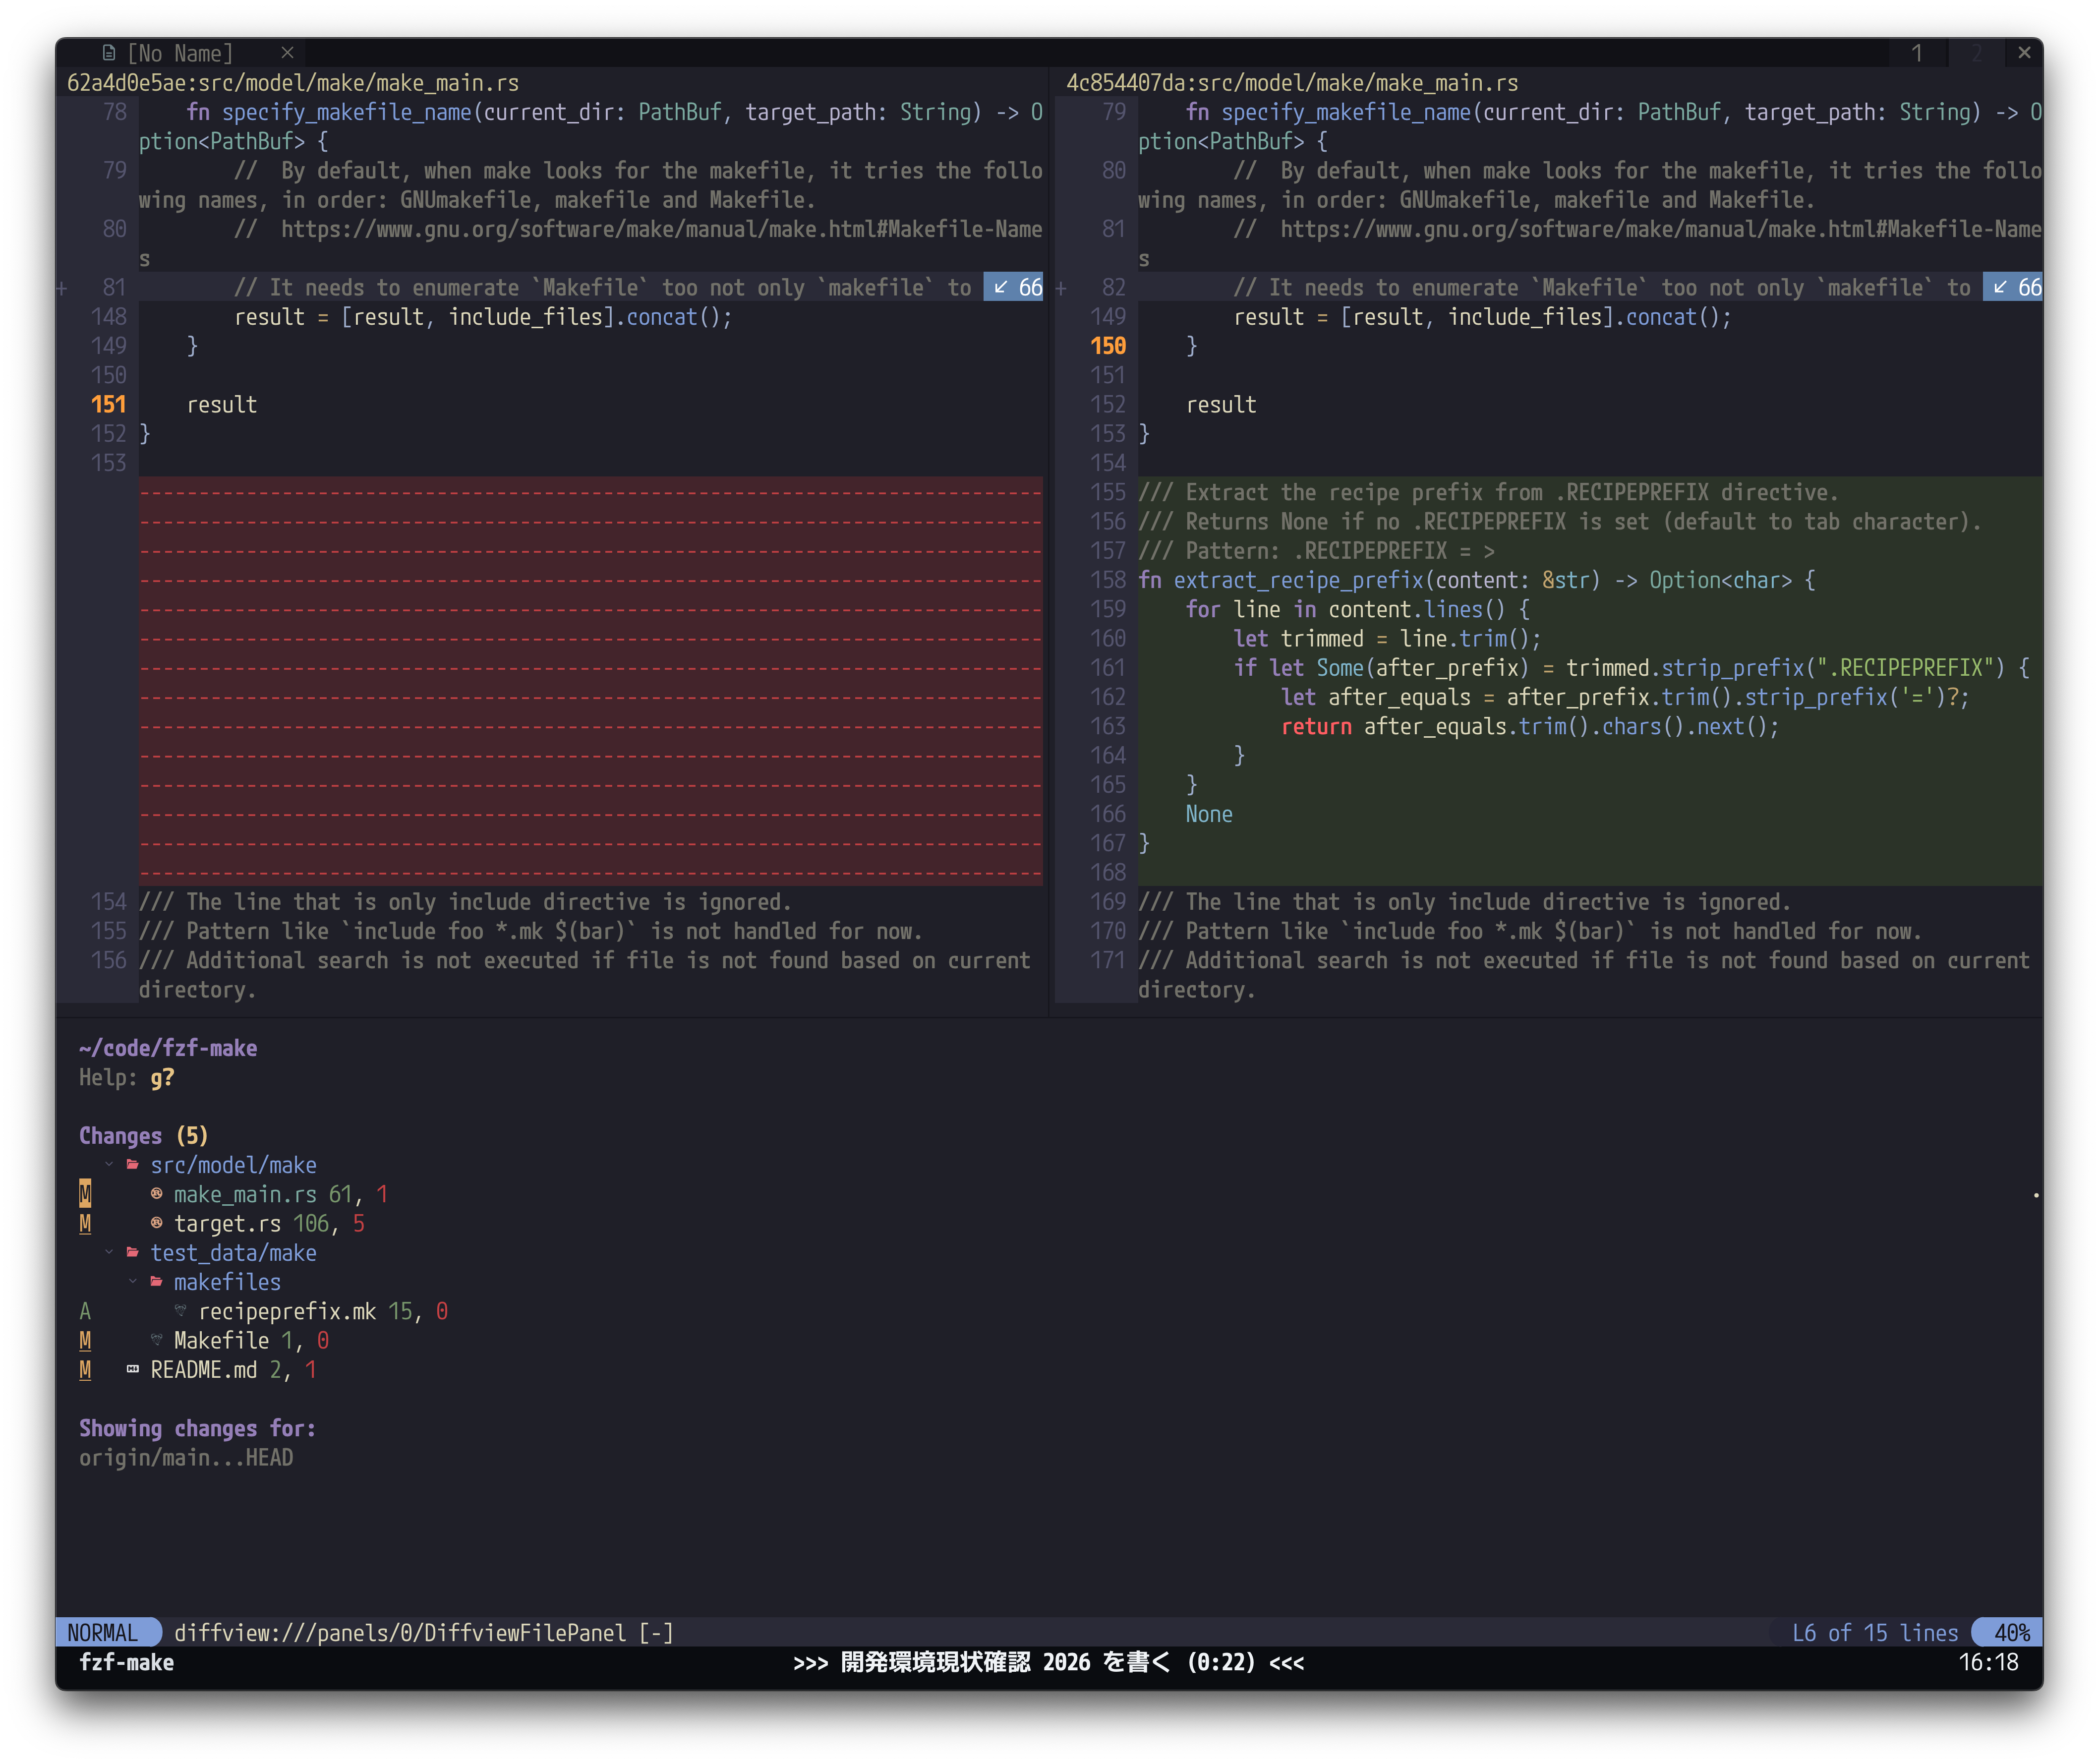This screenshot has width=2099, height=1764.
Task: Click the folder icon for src/model/make
Action: 132,1165
